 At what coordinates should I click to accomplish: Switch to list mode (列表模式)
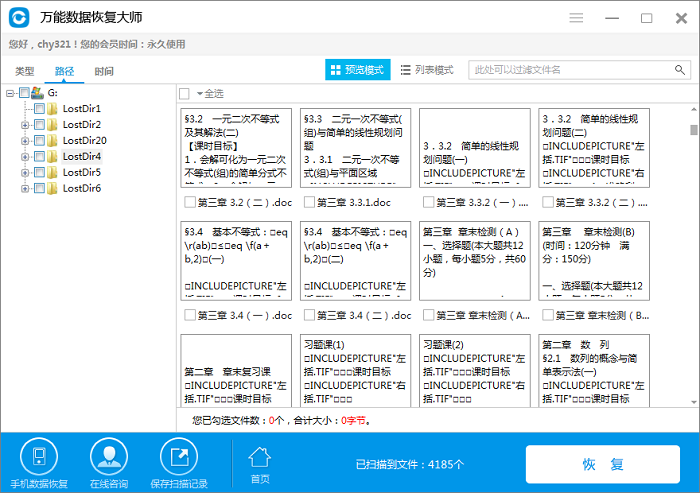click(x=427, y=70)
